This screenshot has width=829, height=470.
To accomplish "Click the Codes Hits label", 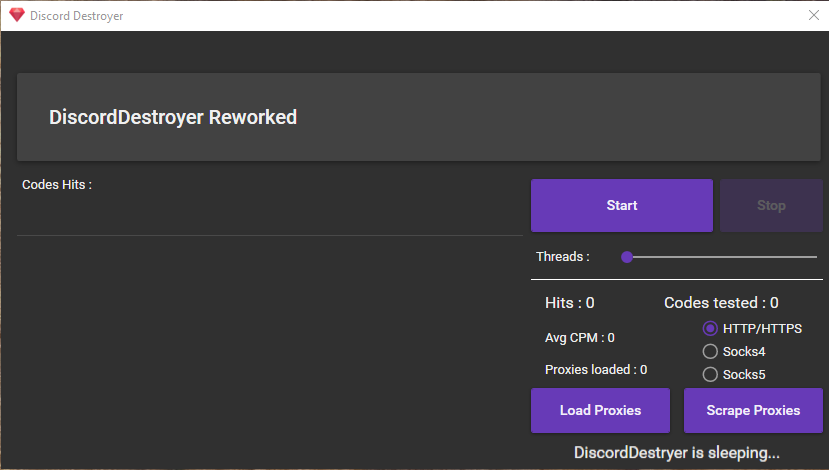I will pos(57,185).
